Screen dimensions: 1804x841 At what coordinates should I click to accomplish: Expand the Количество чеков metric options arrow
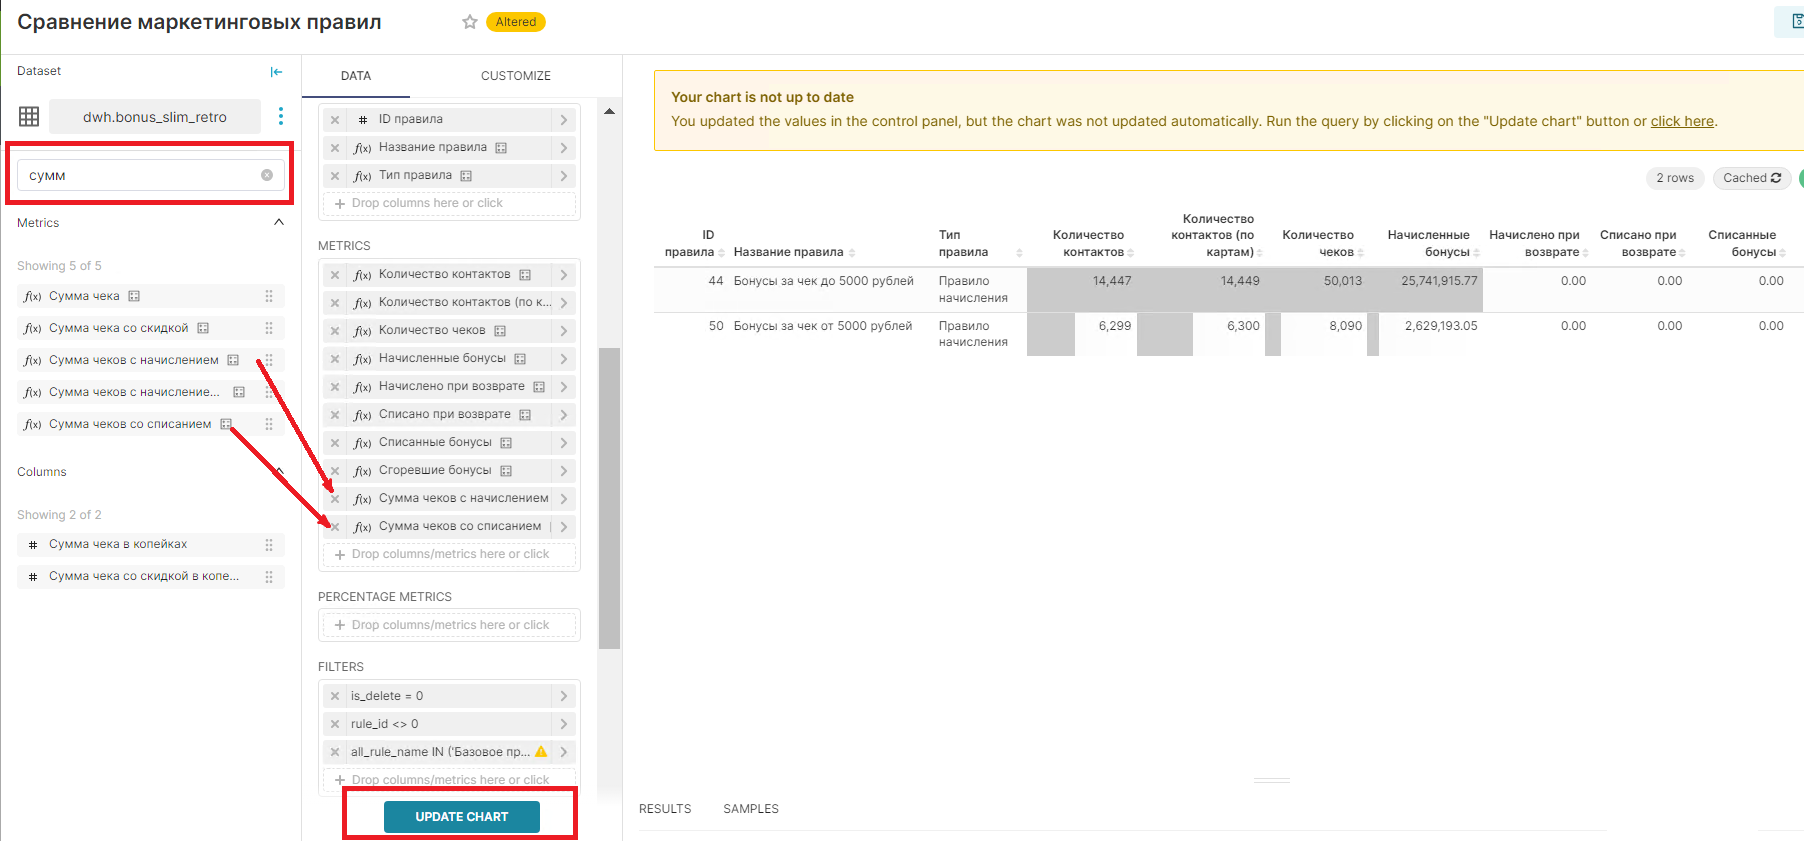[564, 331]
